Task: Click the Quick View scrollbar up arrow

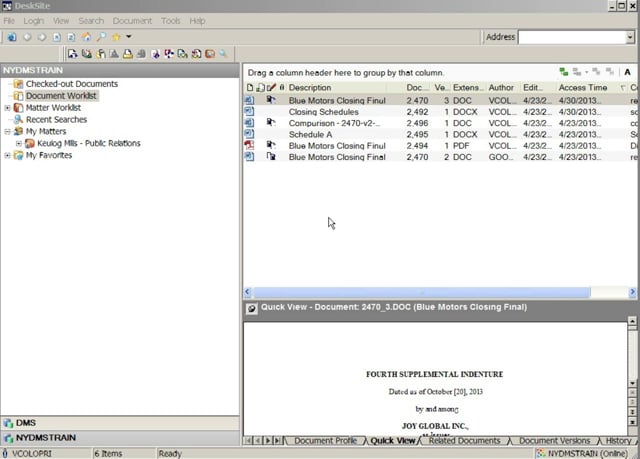Action: point(632,321)
